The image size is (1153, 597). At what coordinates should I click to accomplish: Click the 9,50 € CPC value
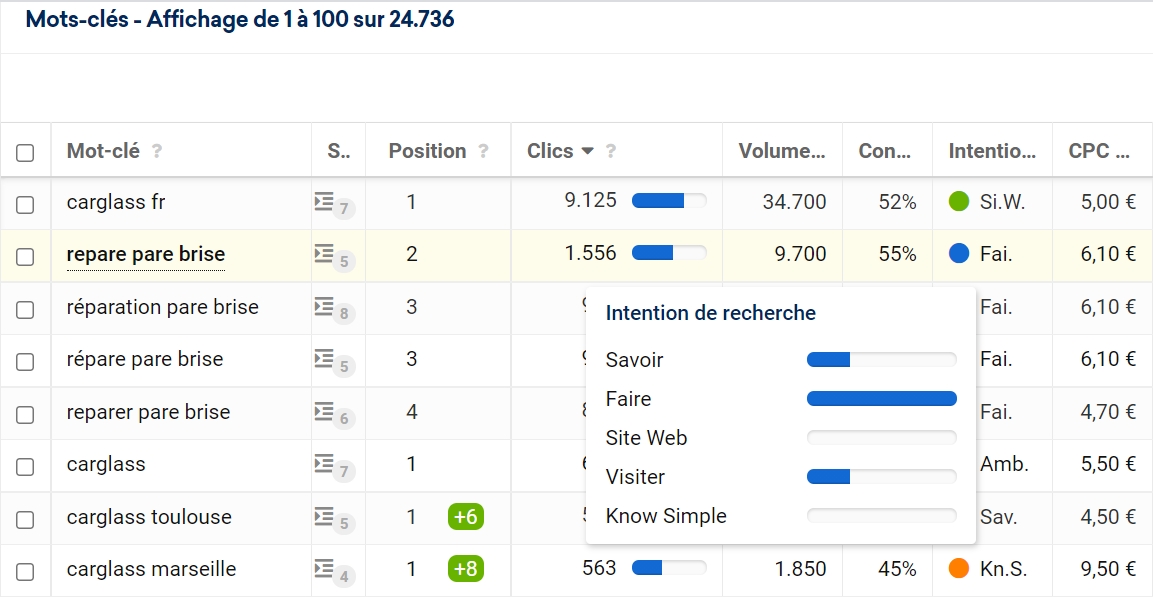click(x=1108, y=569)
